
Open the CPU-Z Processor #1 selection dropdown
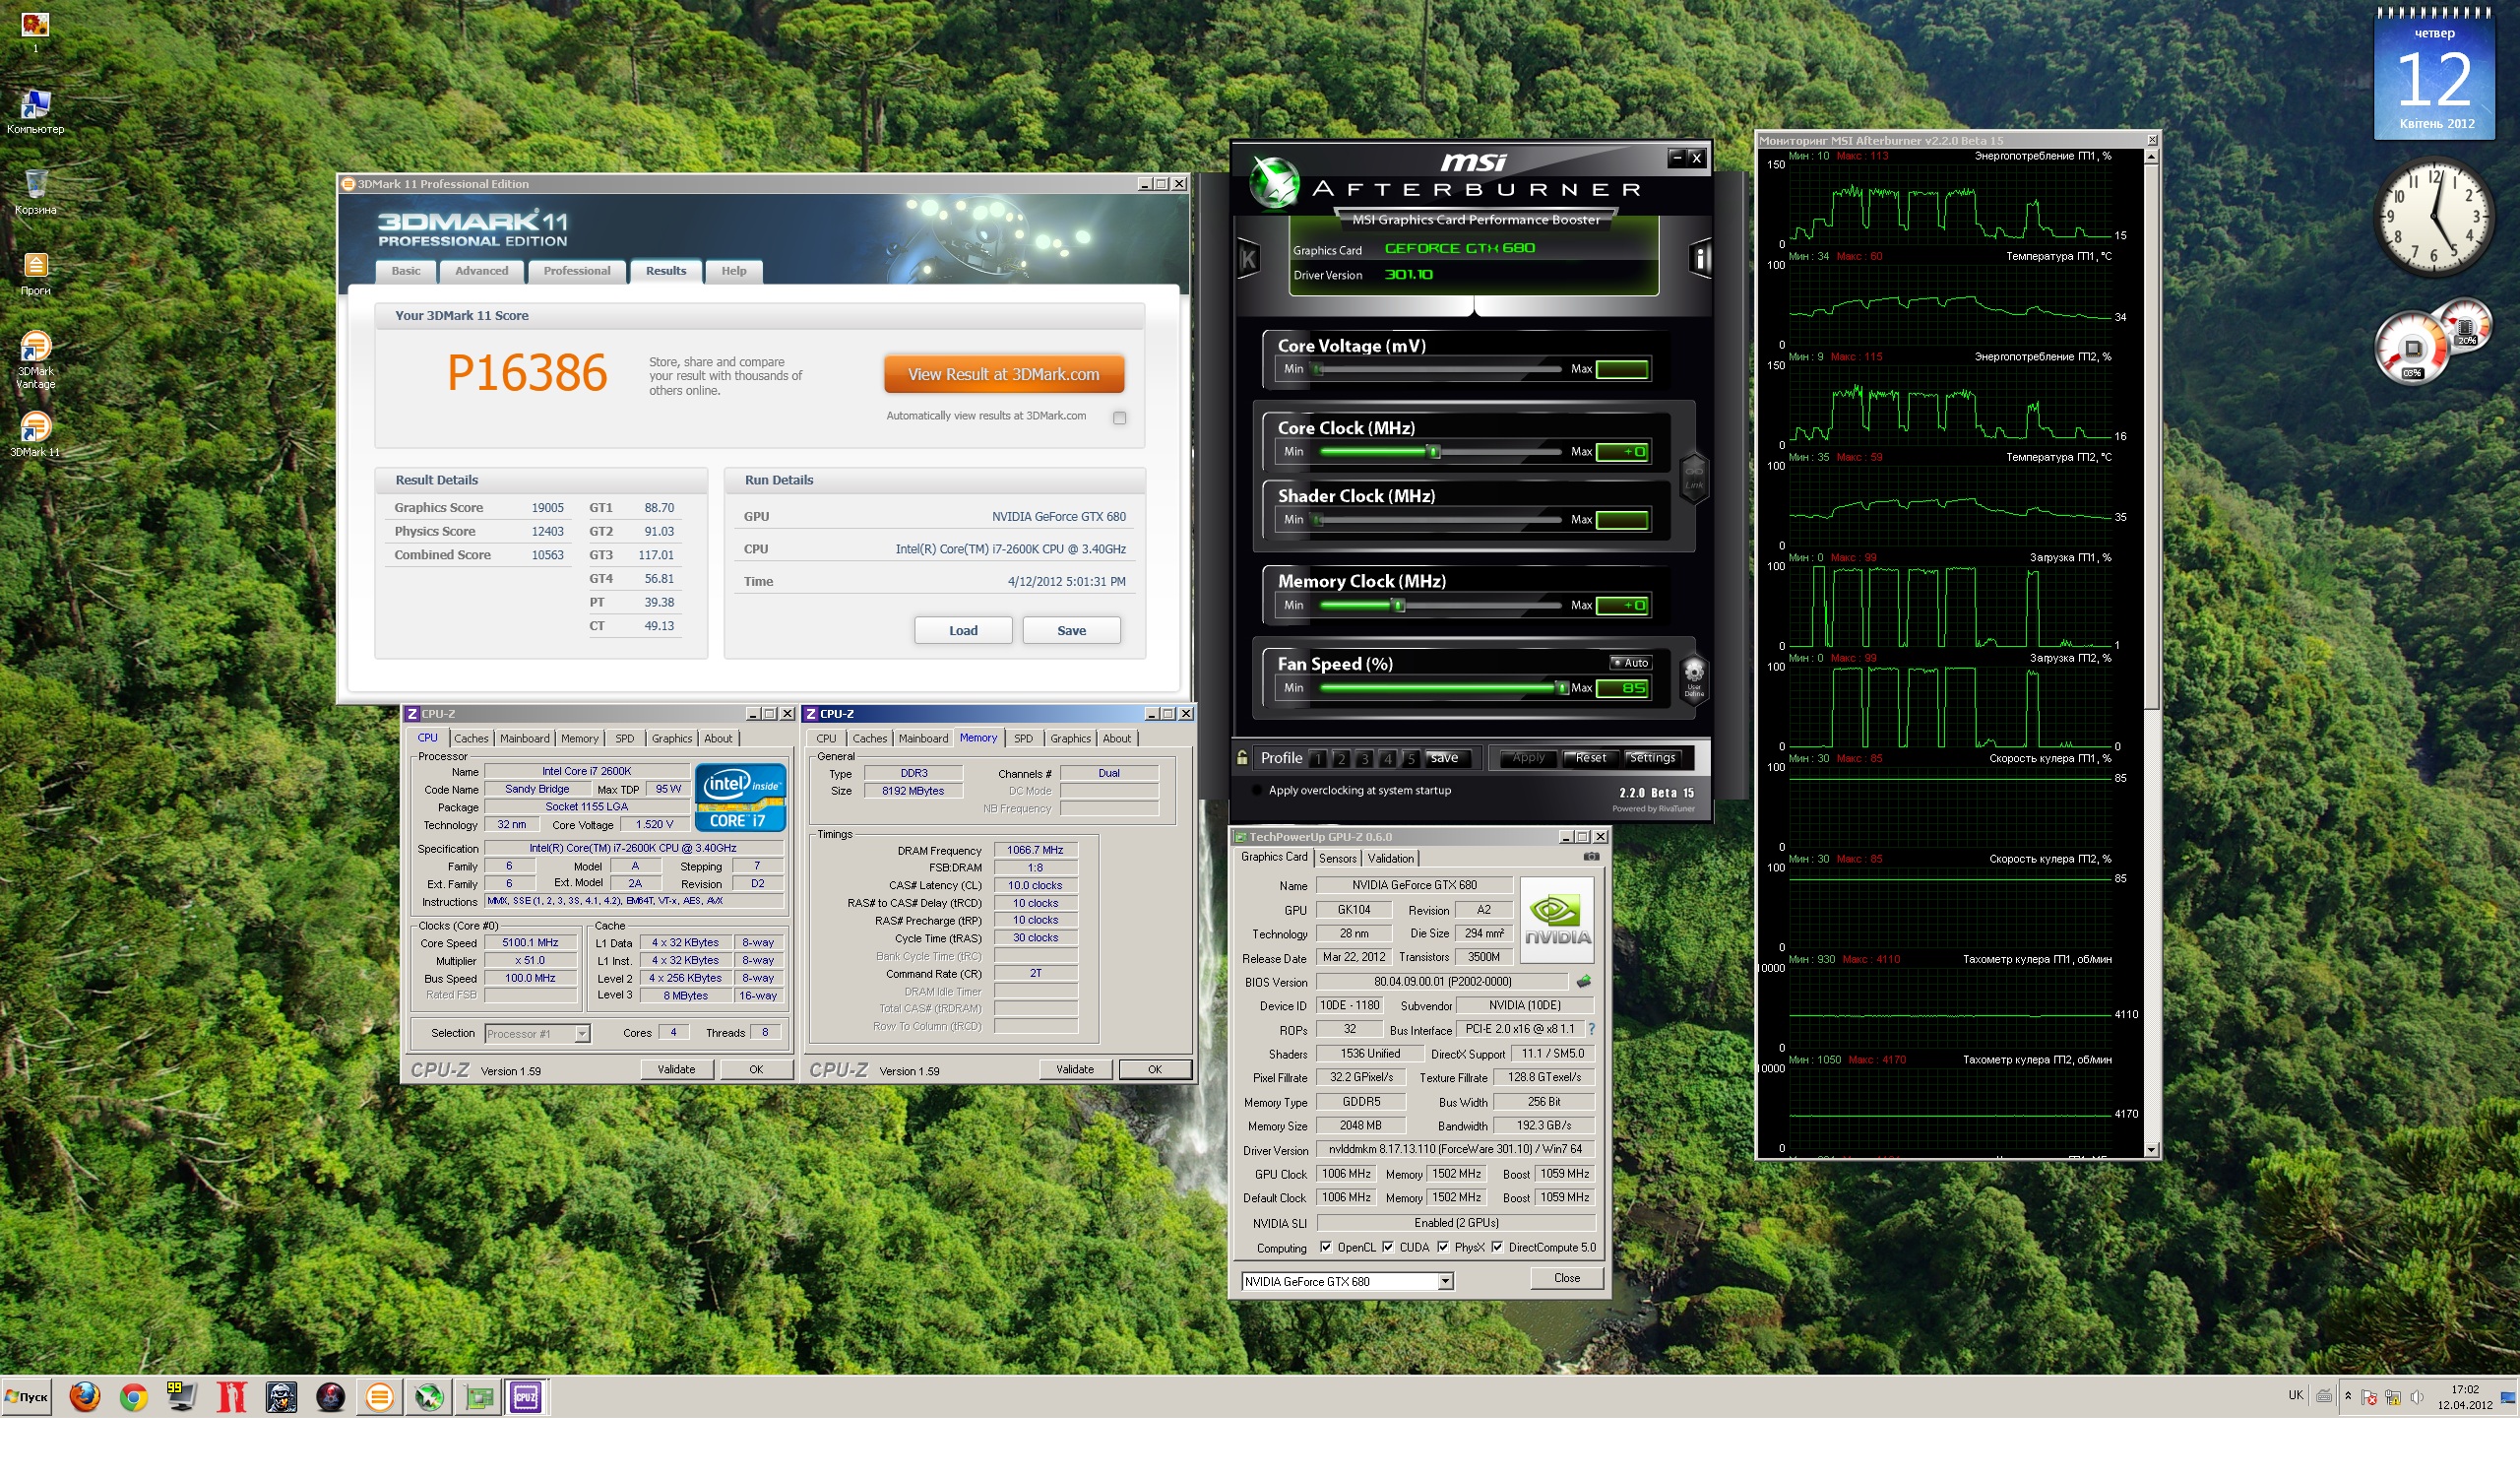tap(582, 1034)
